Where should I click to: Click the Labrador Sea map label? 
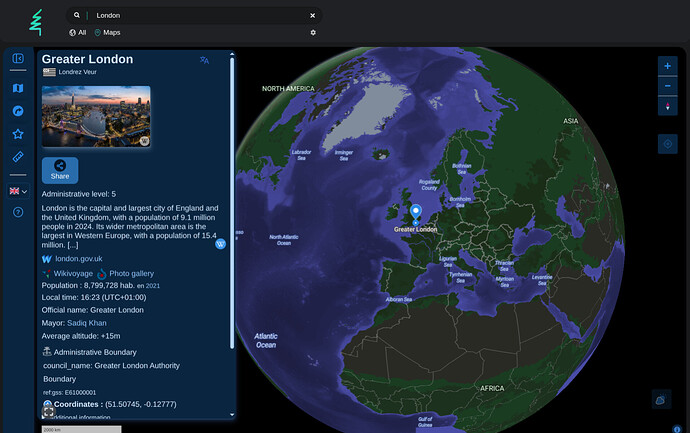point(301,155)
